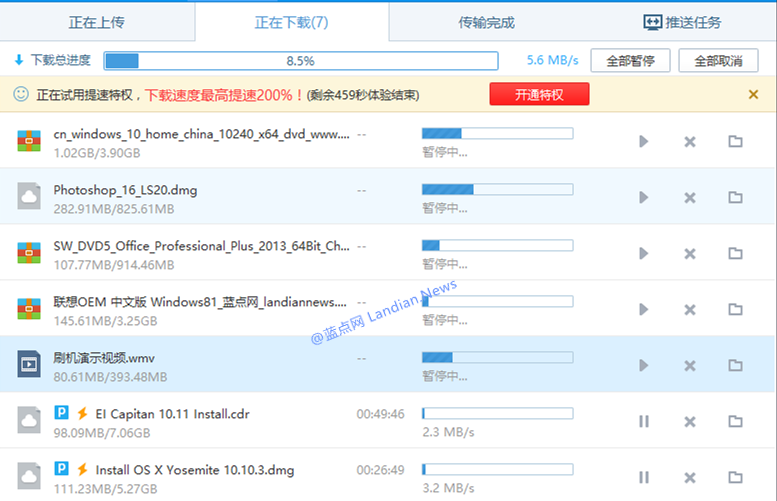Click 全部取消 button
This screenshot has height=501, width=777.
[718, 60]
